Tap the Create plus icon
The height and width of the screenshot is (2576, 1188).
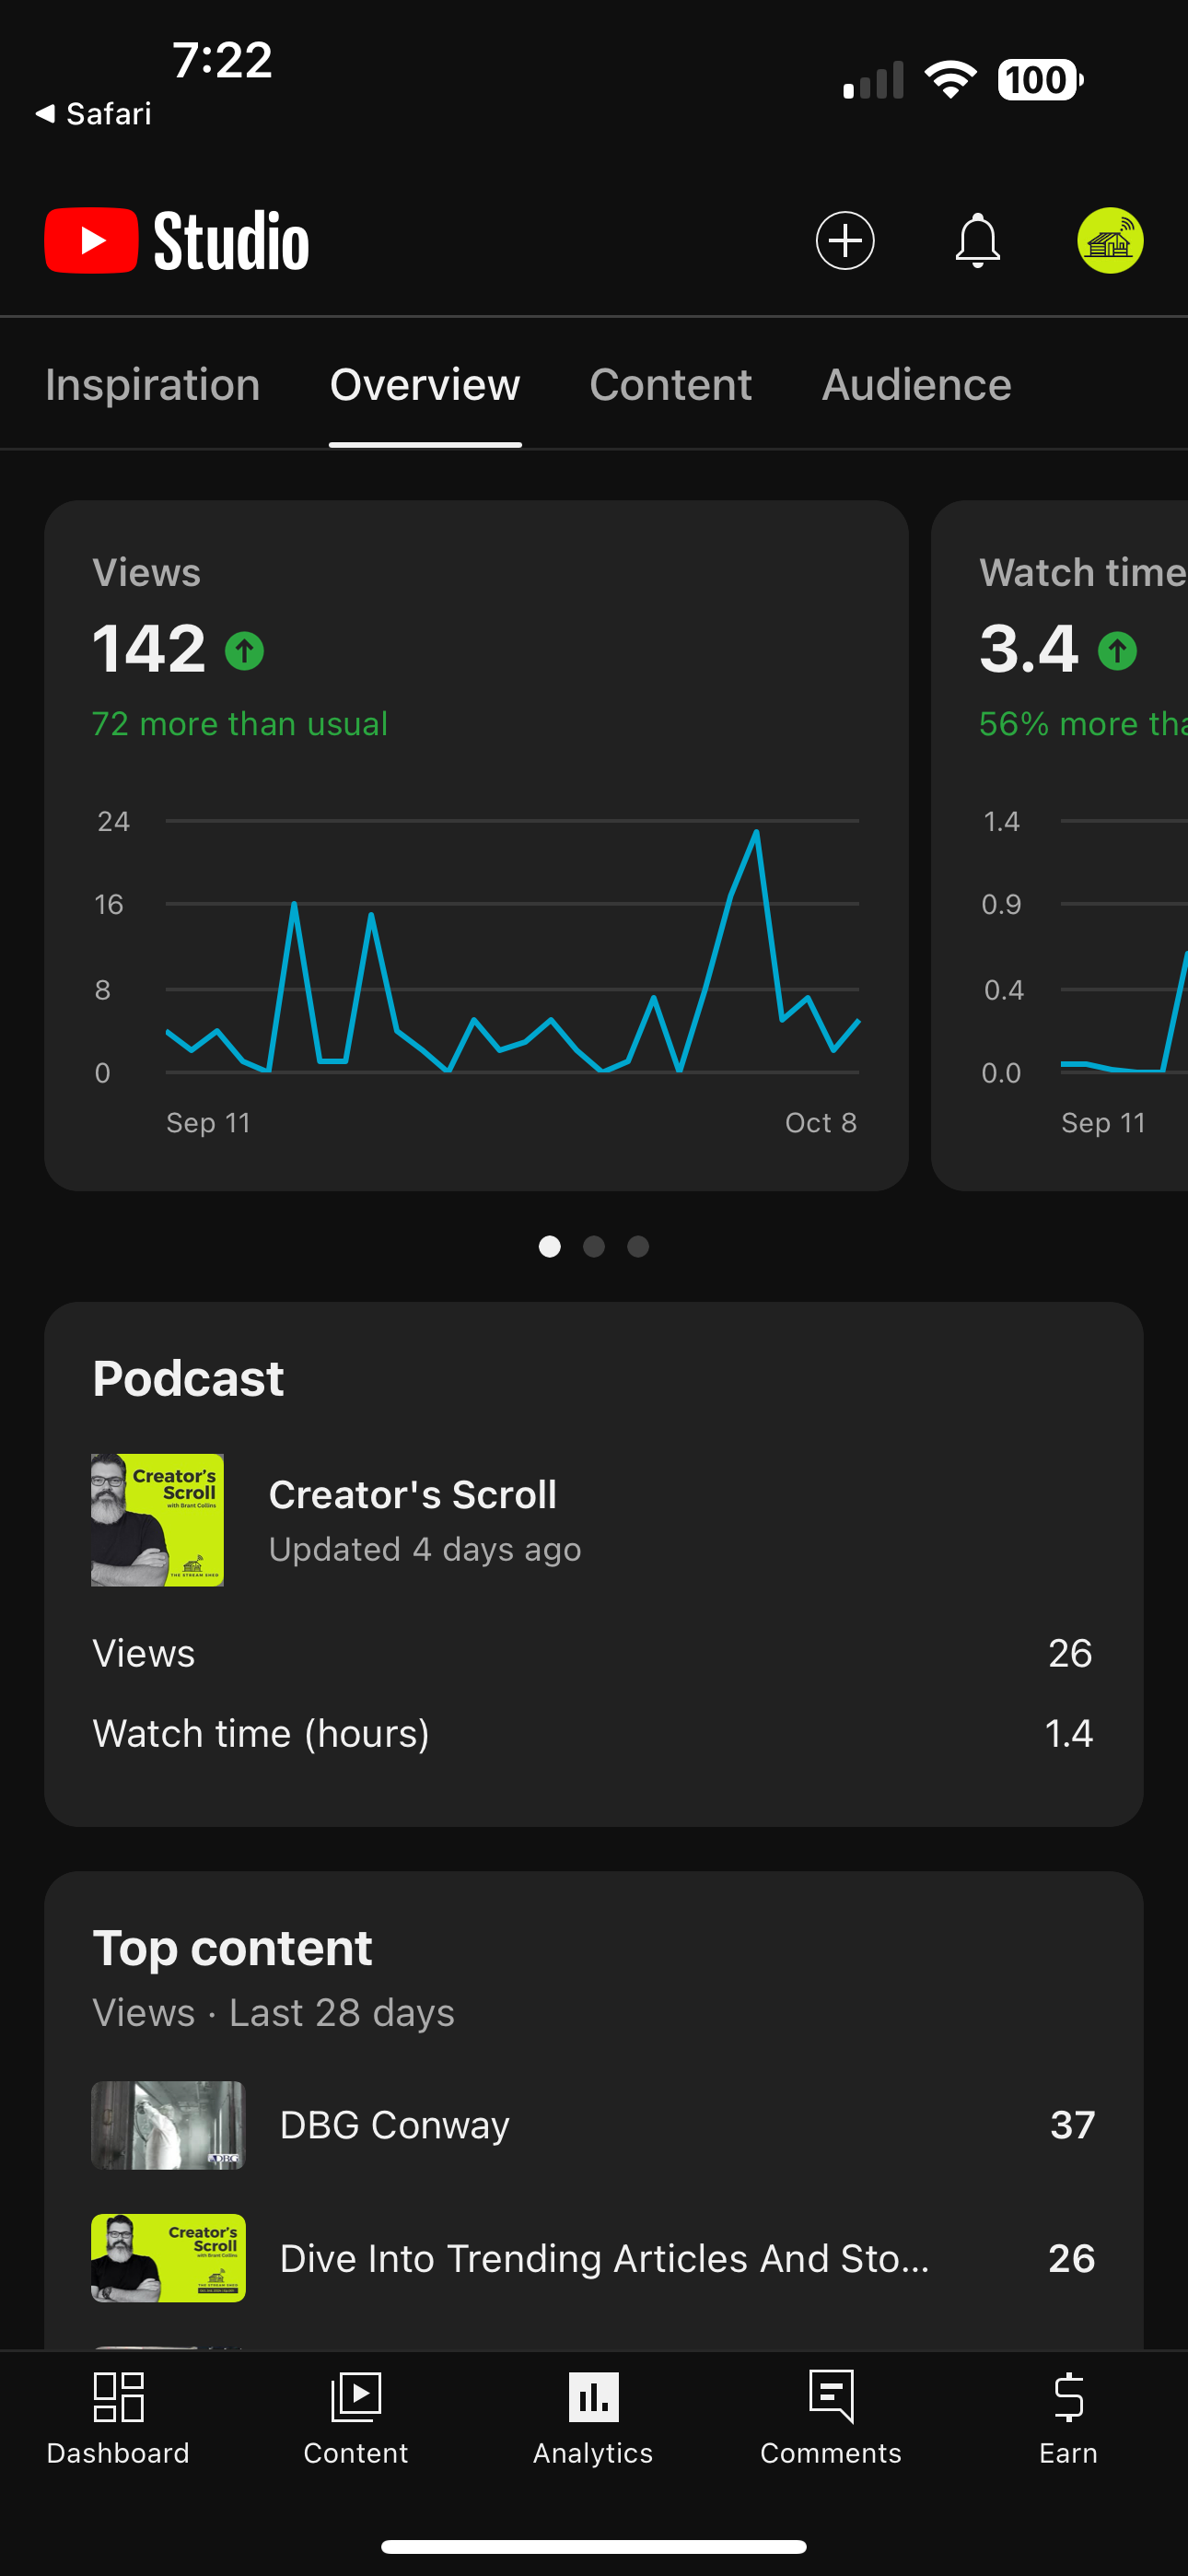coord(845,241)
